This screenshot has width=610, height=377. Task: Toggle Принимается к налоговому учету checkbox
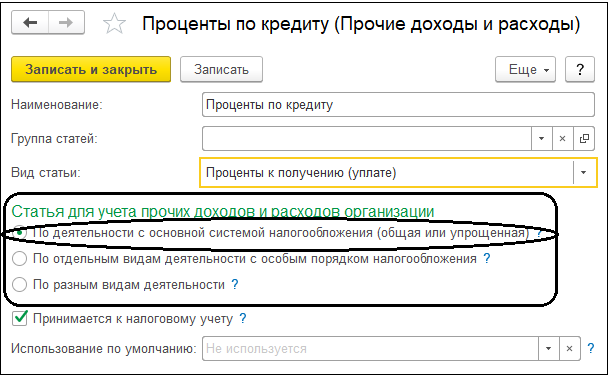coord(19,318)
